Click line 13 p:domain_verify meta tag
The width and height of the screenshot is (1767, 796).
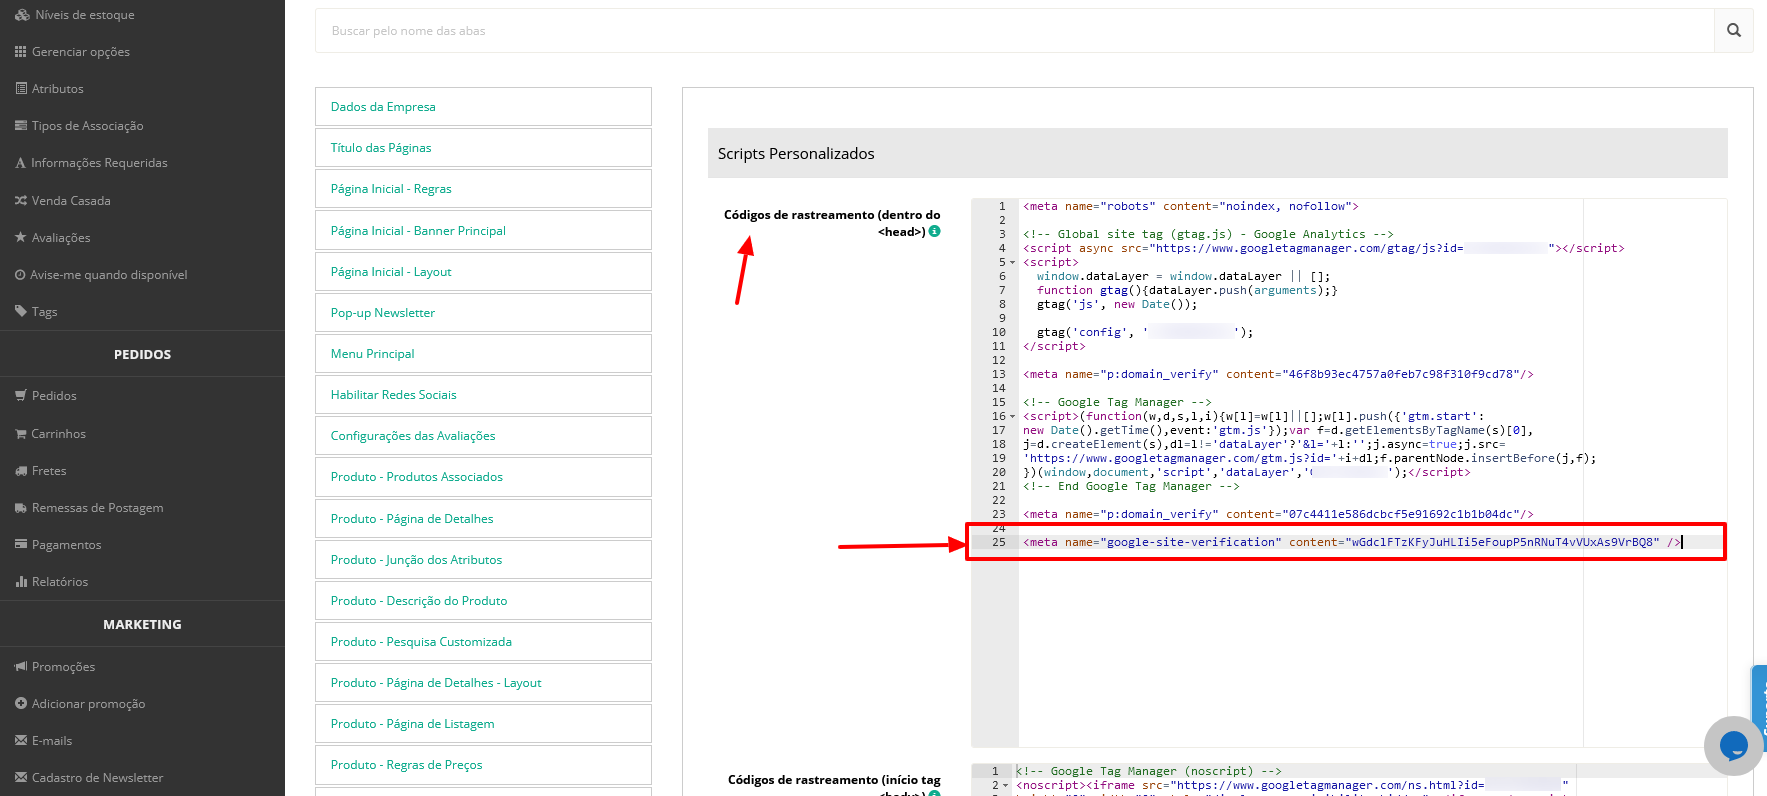pyautogui.click(x=1278, y=374)
